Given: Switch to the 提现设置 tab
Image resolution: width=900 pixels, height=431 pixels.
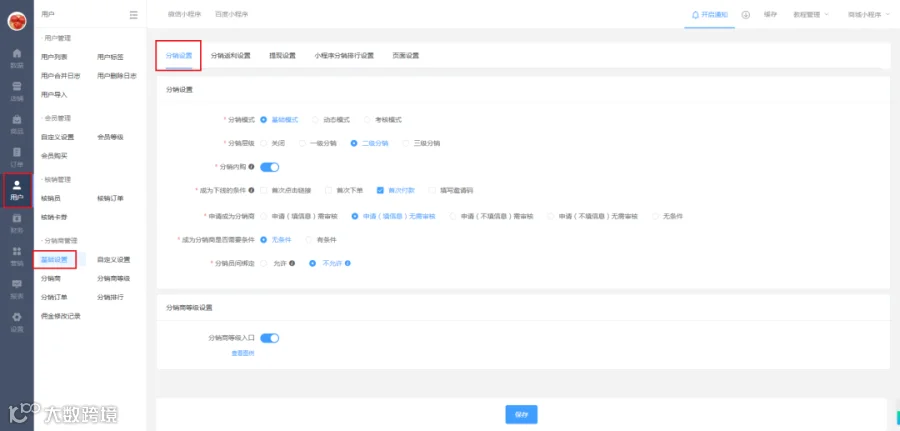Looking at the screenshot, I should (x=282, y=56).
